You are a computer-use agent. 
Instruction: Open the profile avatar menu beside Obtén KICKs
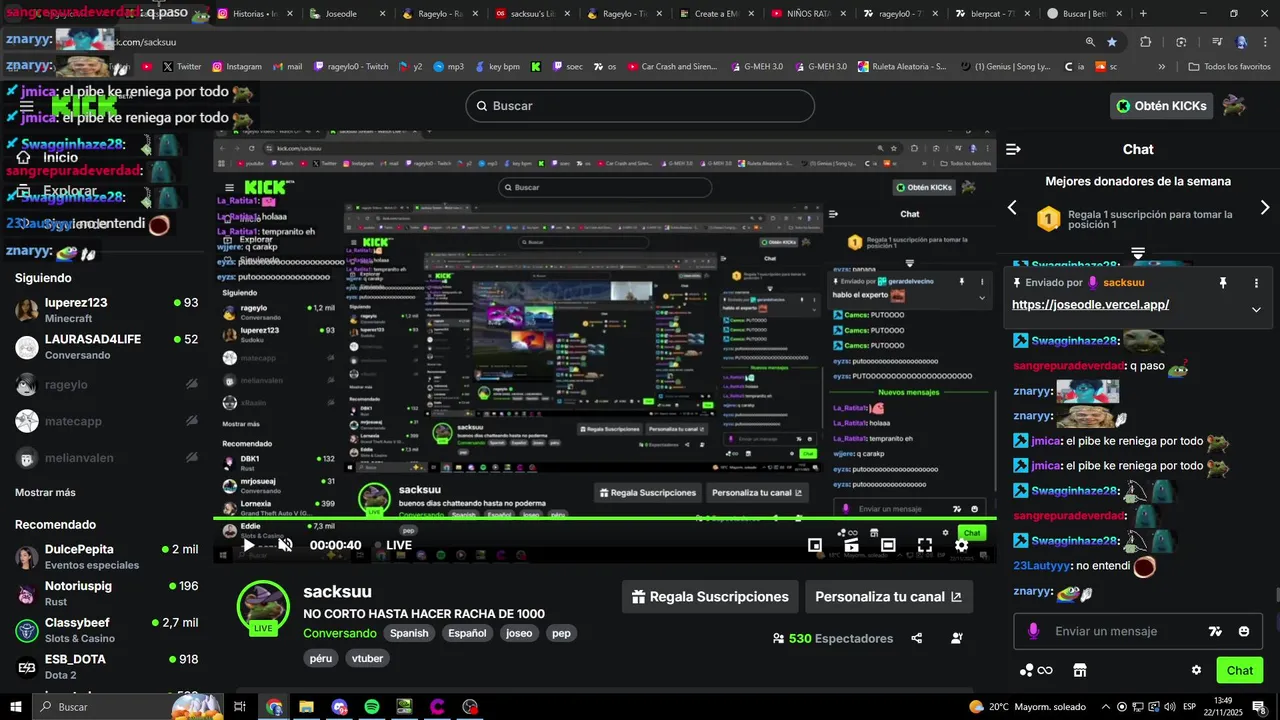1234,105
